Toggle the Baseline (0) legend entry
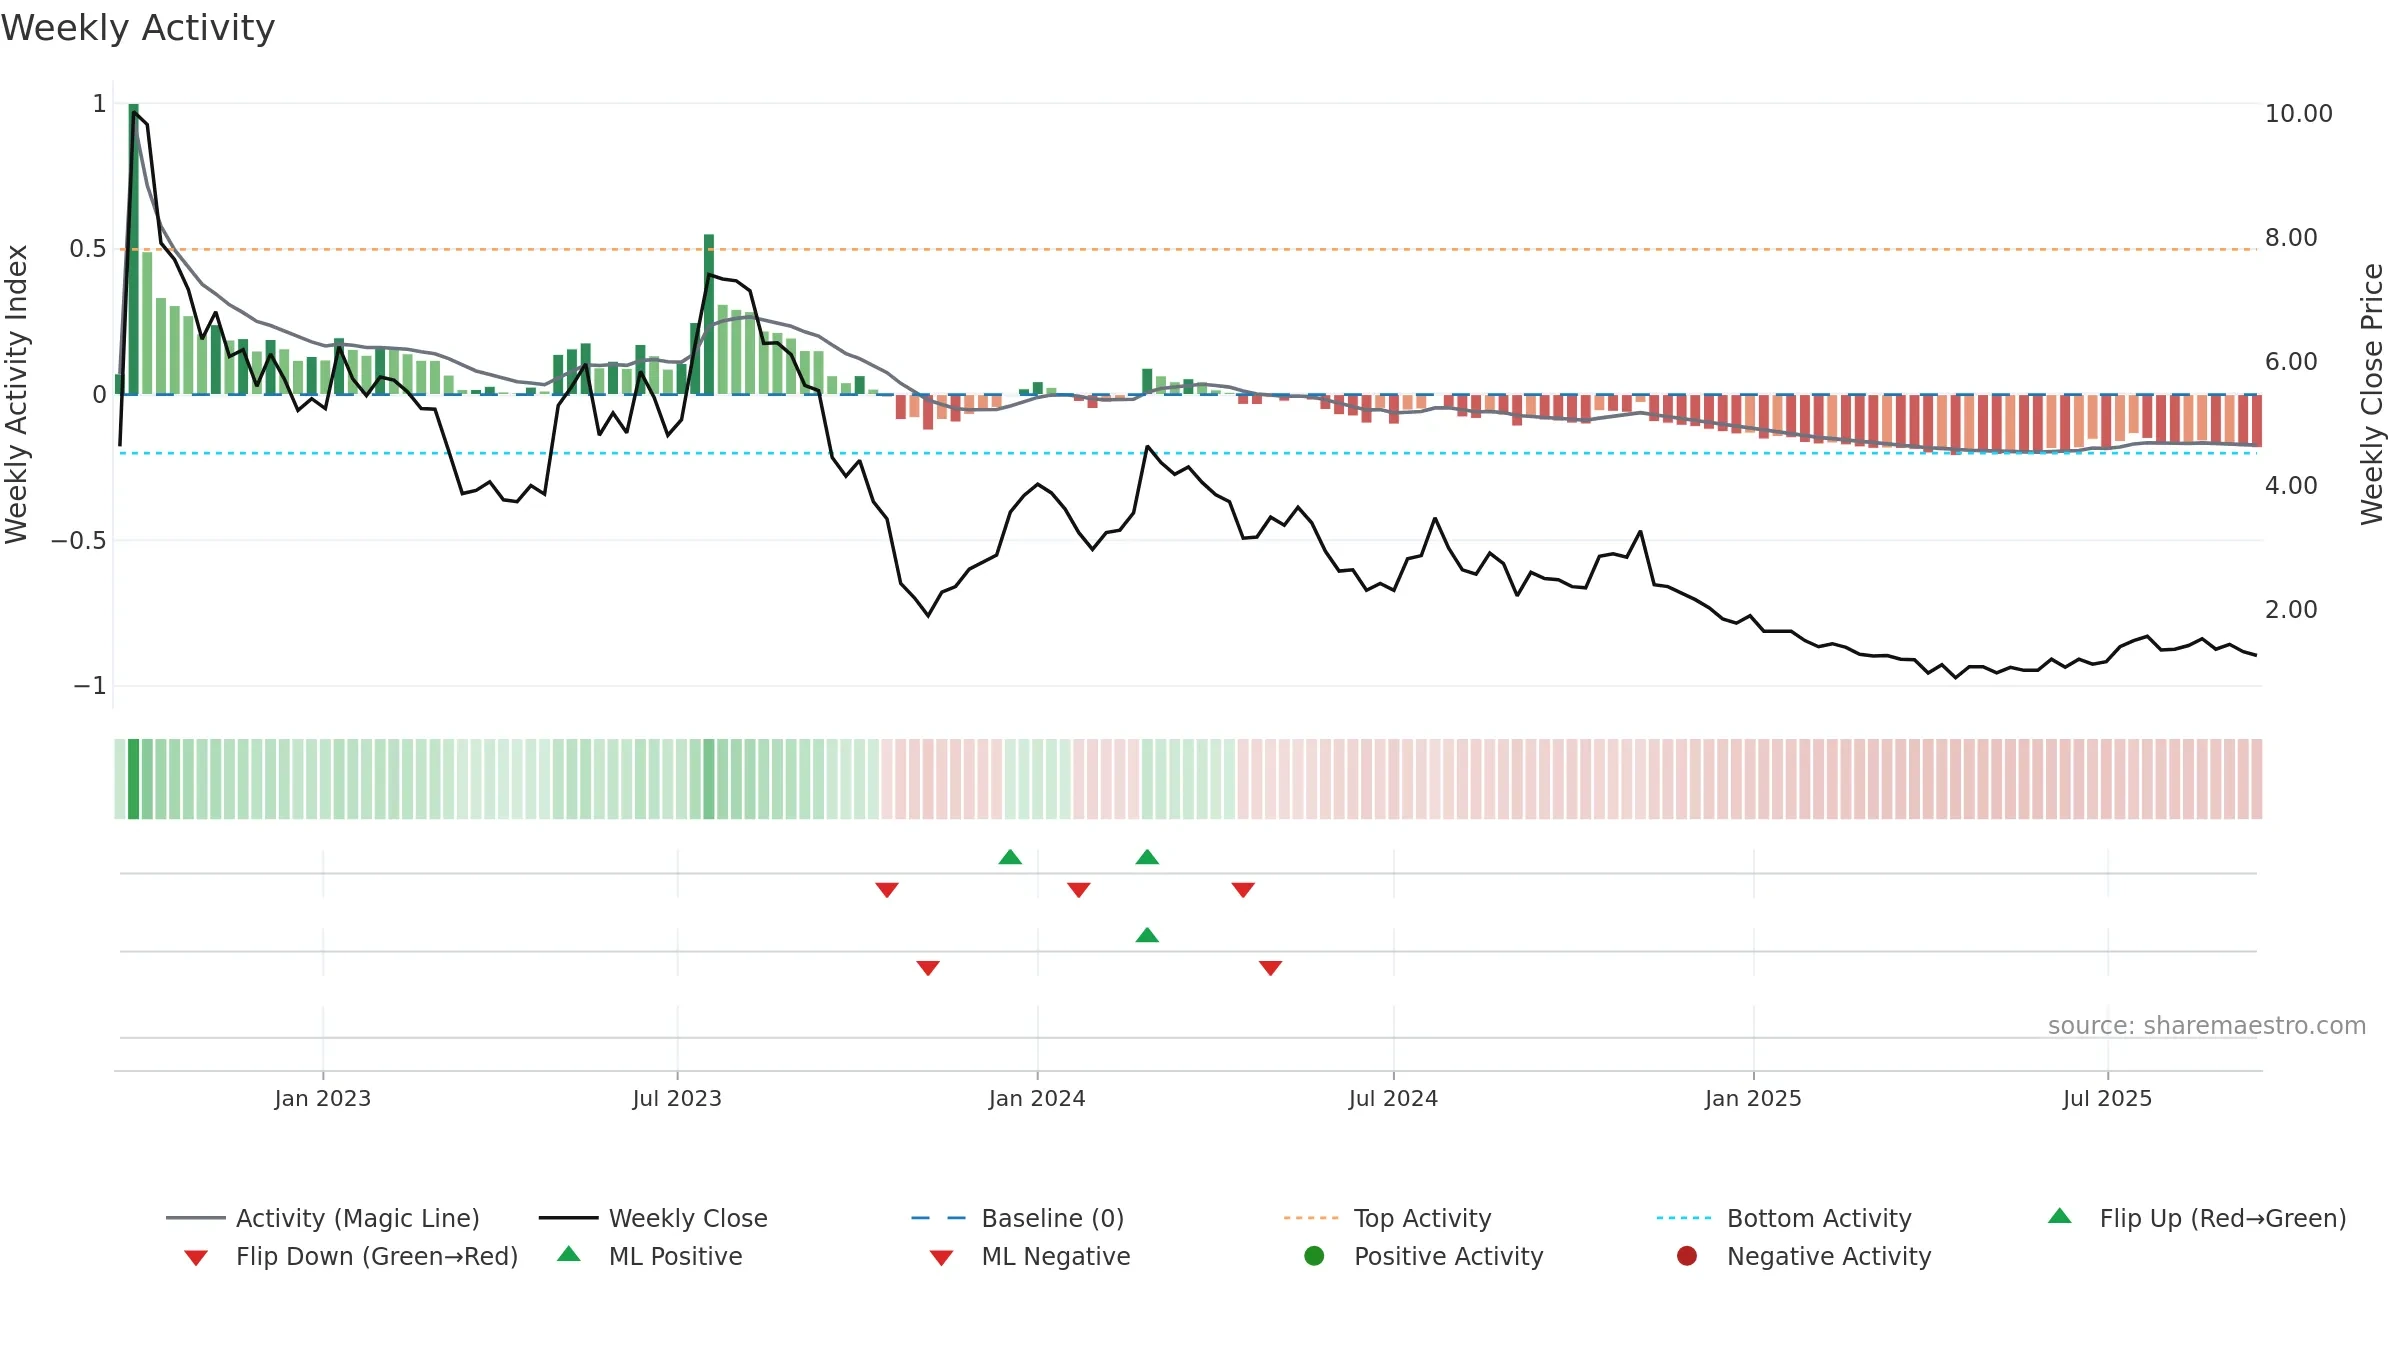The height and width of the screenshot is (1350, 2400). point(1018,1218)
